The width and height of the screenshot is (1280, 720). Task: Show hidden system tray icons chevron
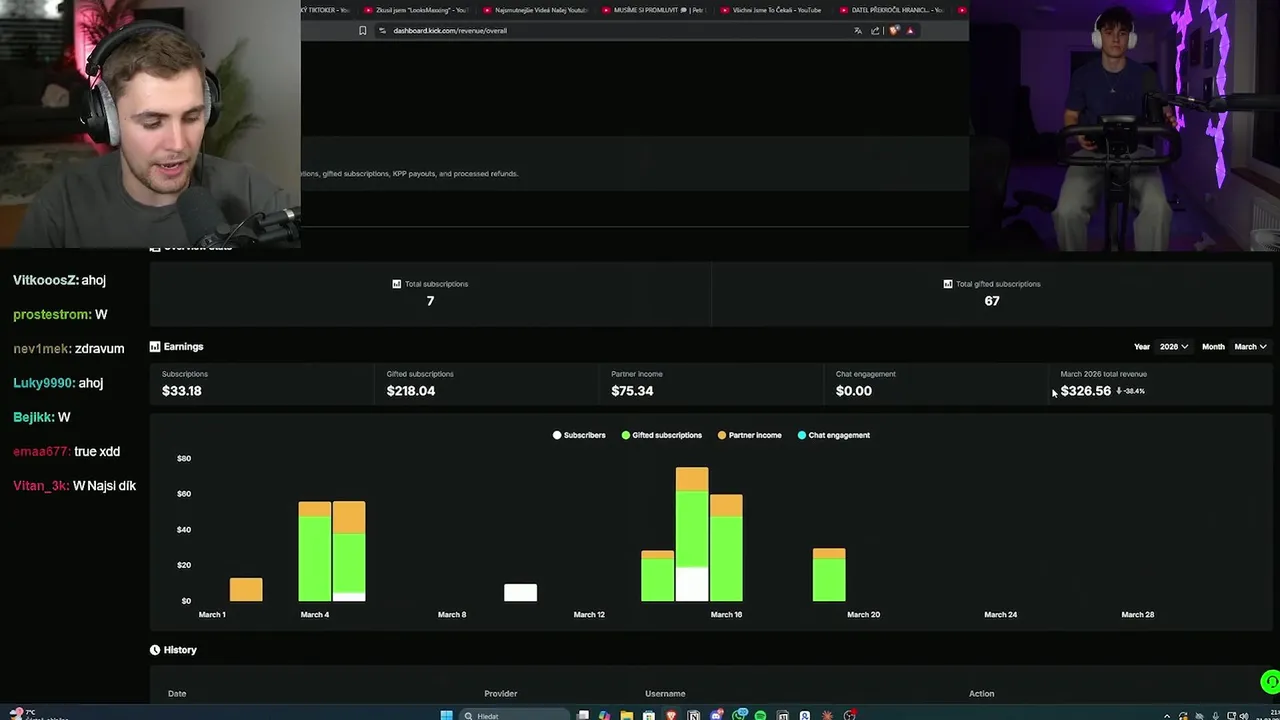[x=1166, y=715]
